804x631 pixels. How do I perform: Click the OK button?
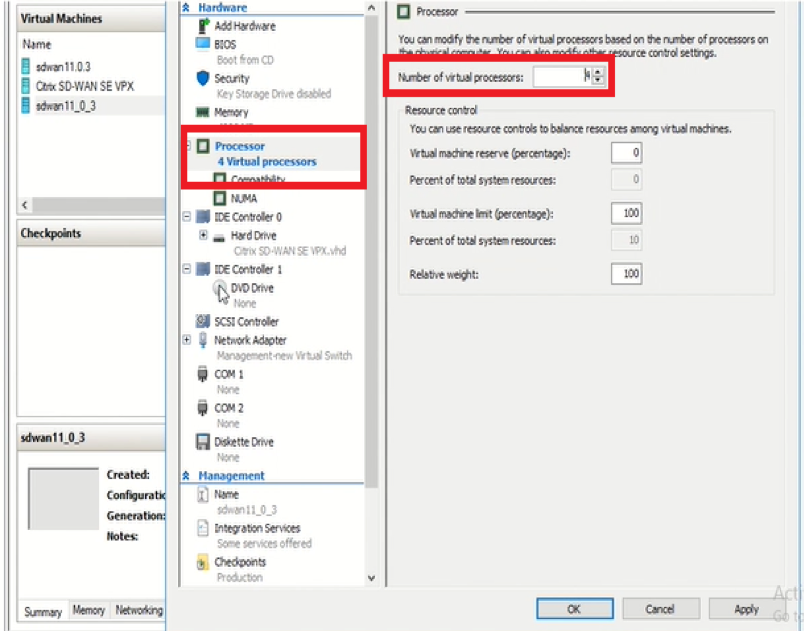coord(574,609)
